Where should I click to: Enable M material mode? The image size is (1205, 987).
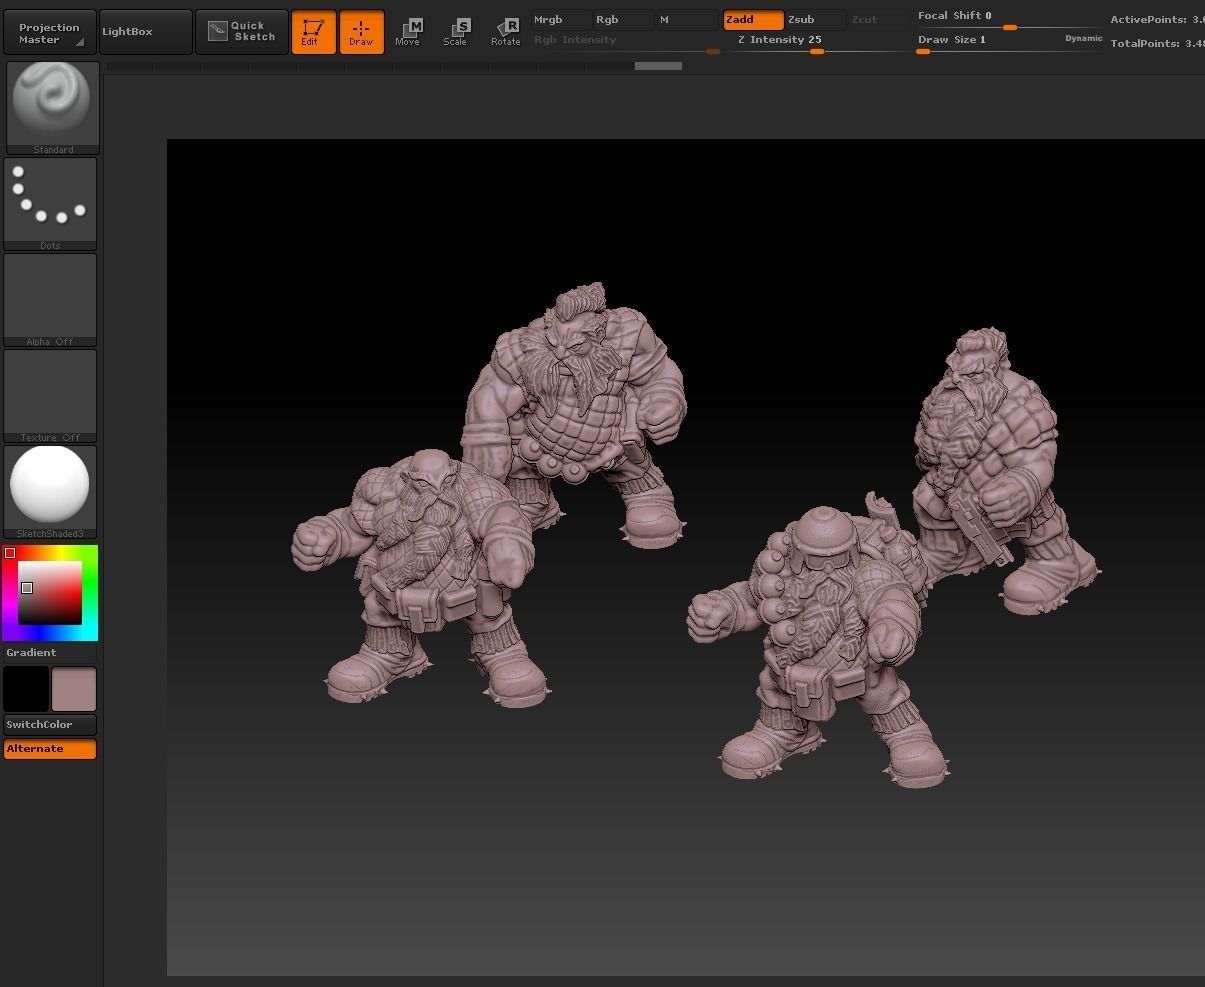click(x=687, y=20)
